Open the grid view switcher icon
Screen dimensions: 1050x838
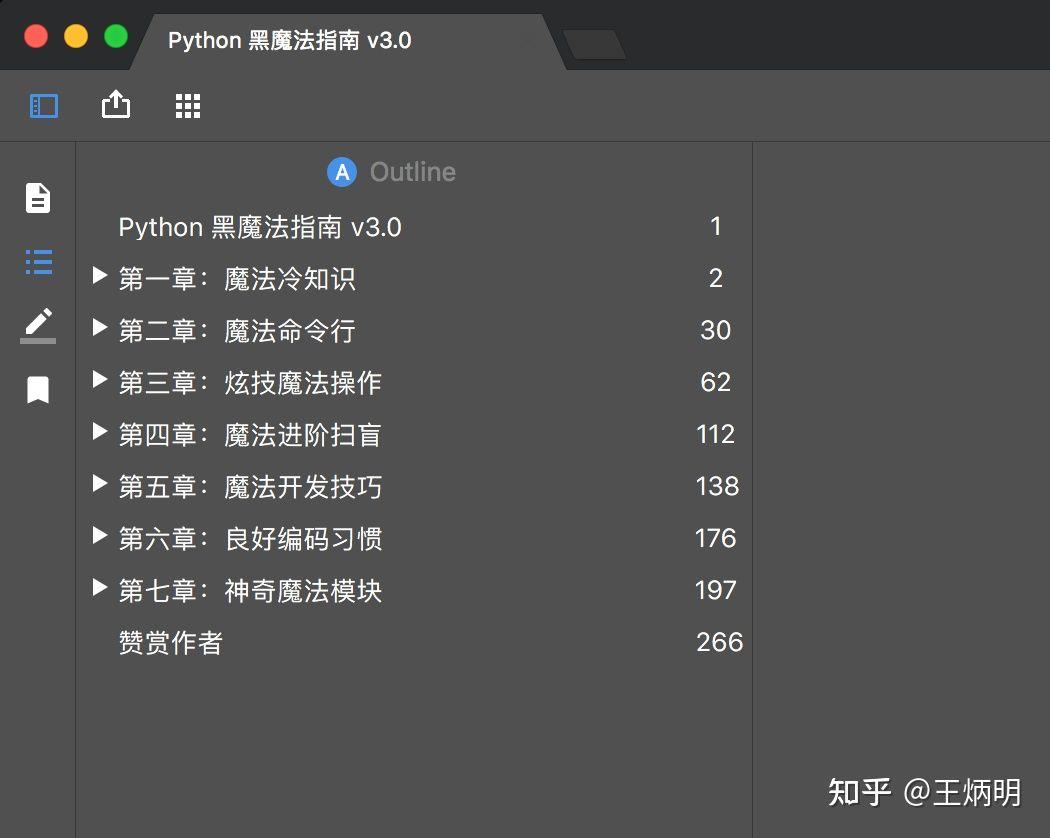tap(188, 105)
